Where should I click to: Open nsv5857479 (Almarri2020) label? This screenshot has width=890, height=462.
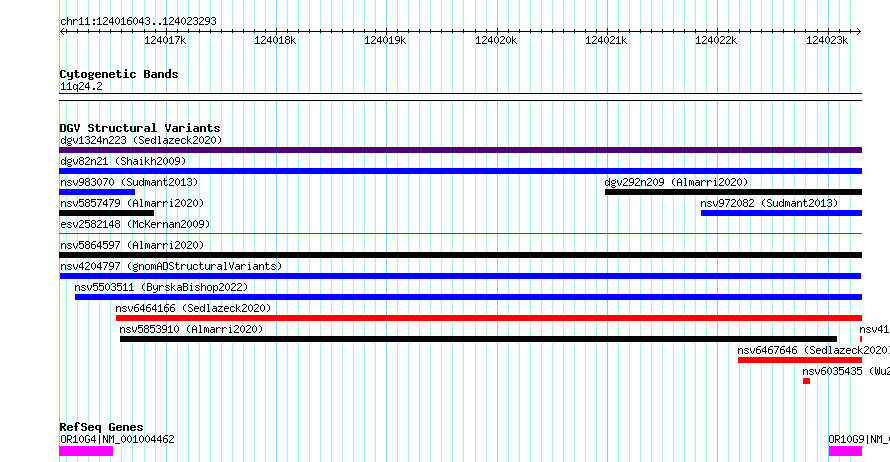point(132,203)
